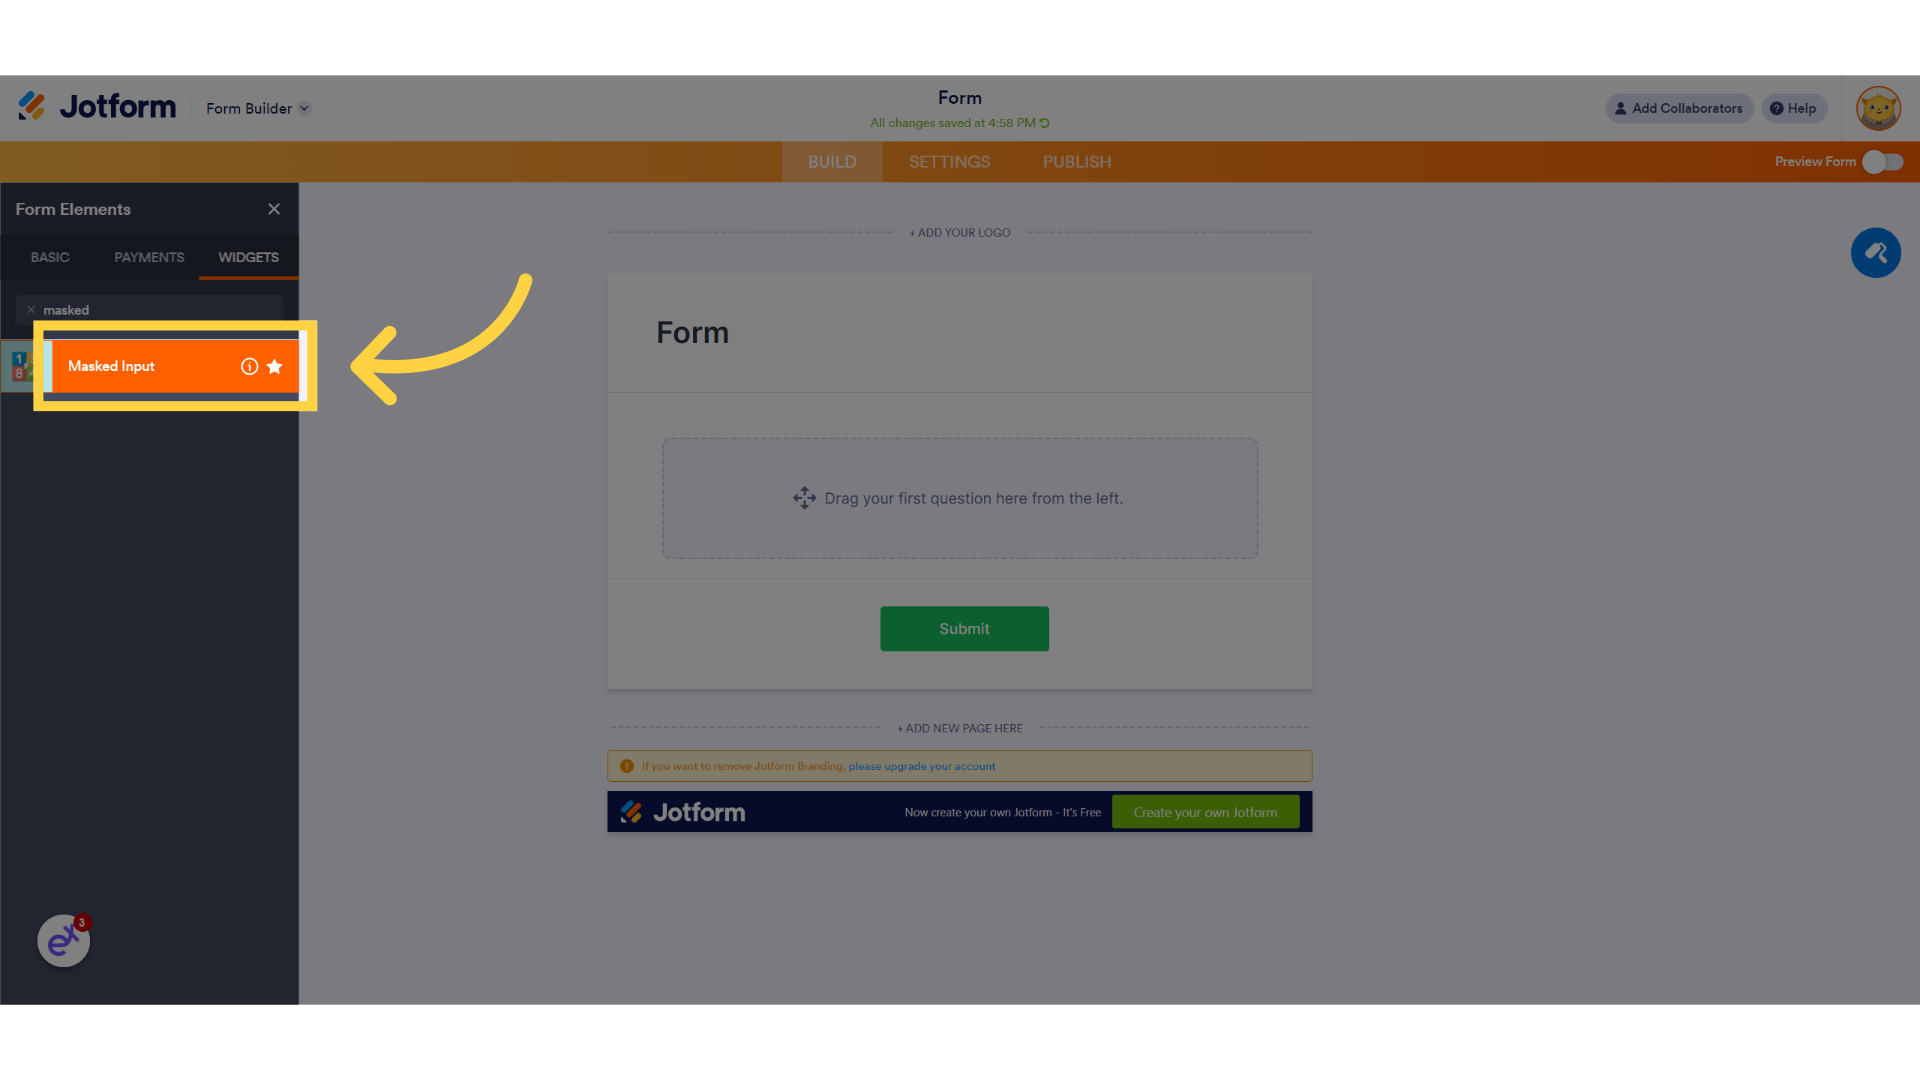The width and height of the screenshot is (1920, 1080).
Task: Expand the BASIC elements section
Action: pos(50,256)
